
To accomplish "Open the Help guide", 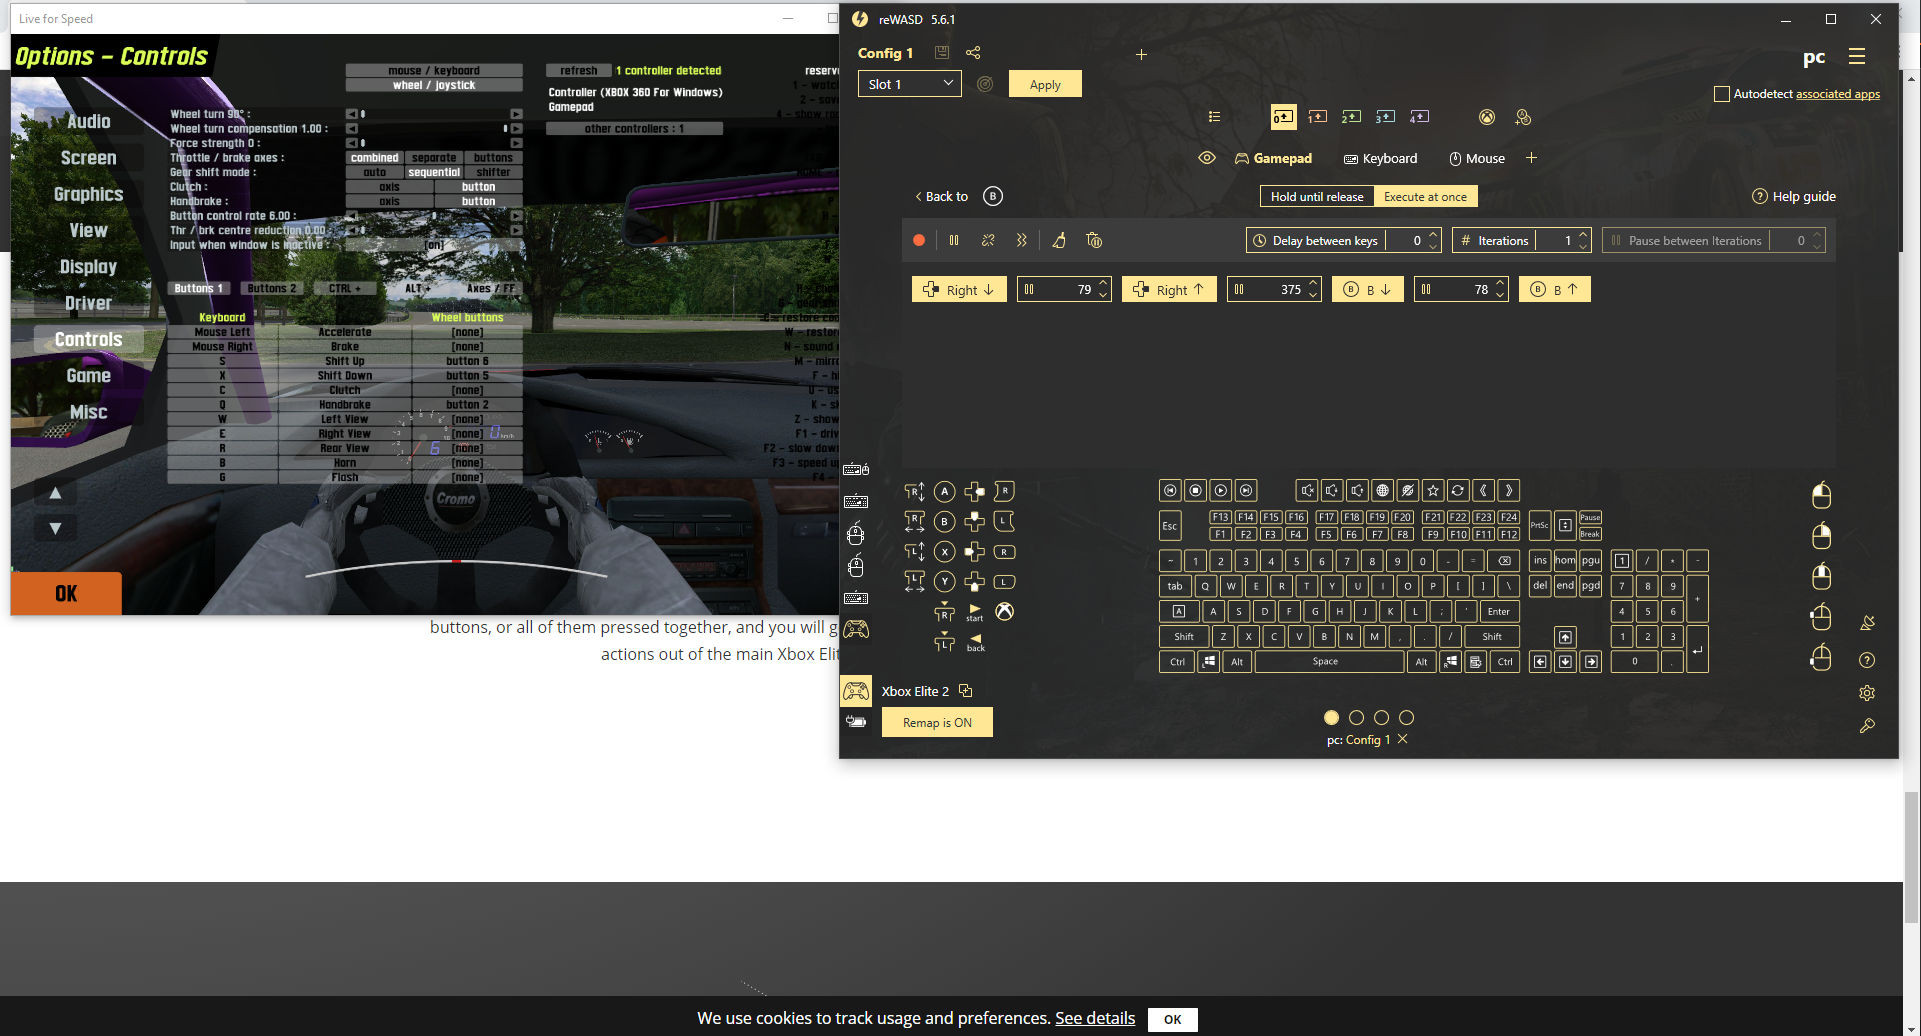I will tap(1794, 196).
